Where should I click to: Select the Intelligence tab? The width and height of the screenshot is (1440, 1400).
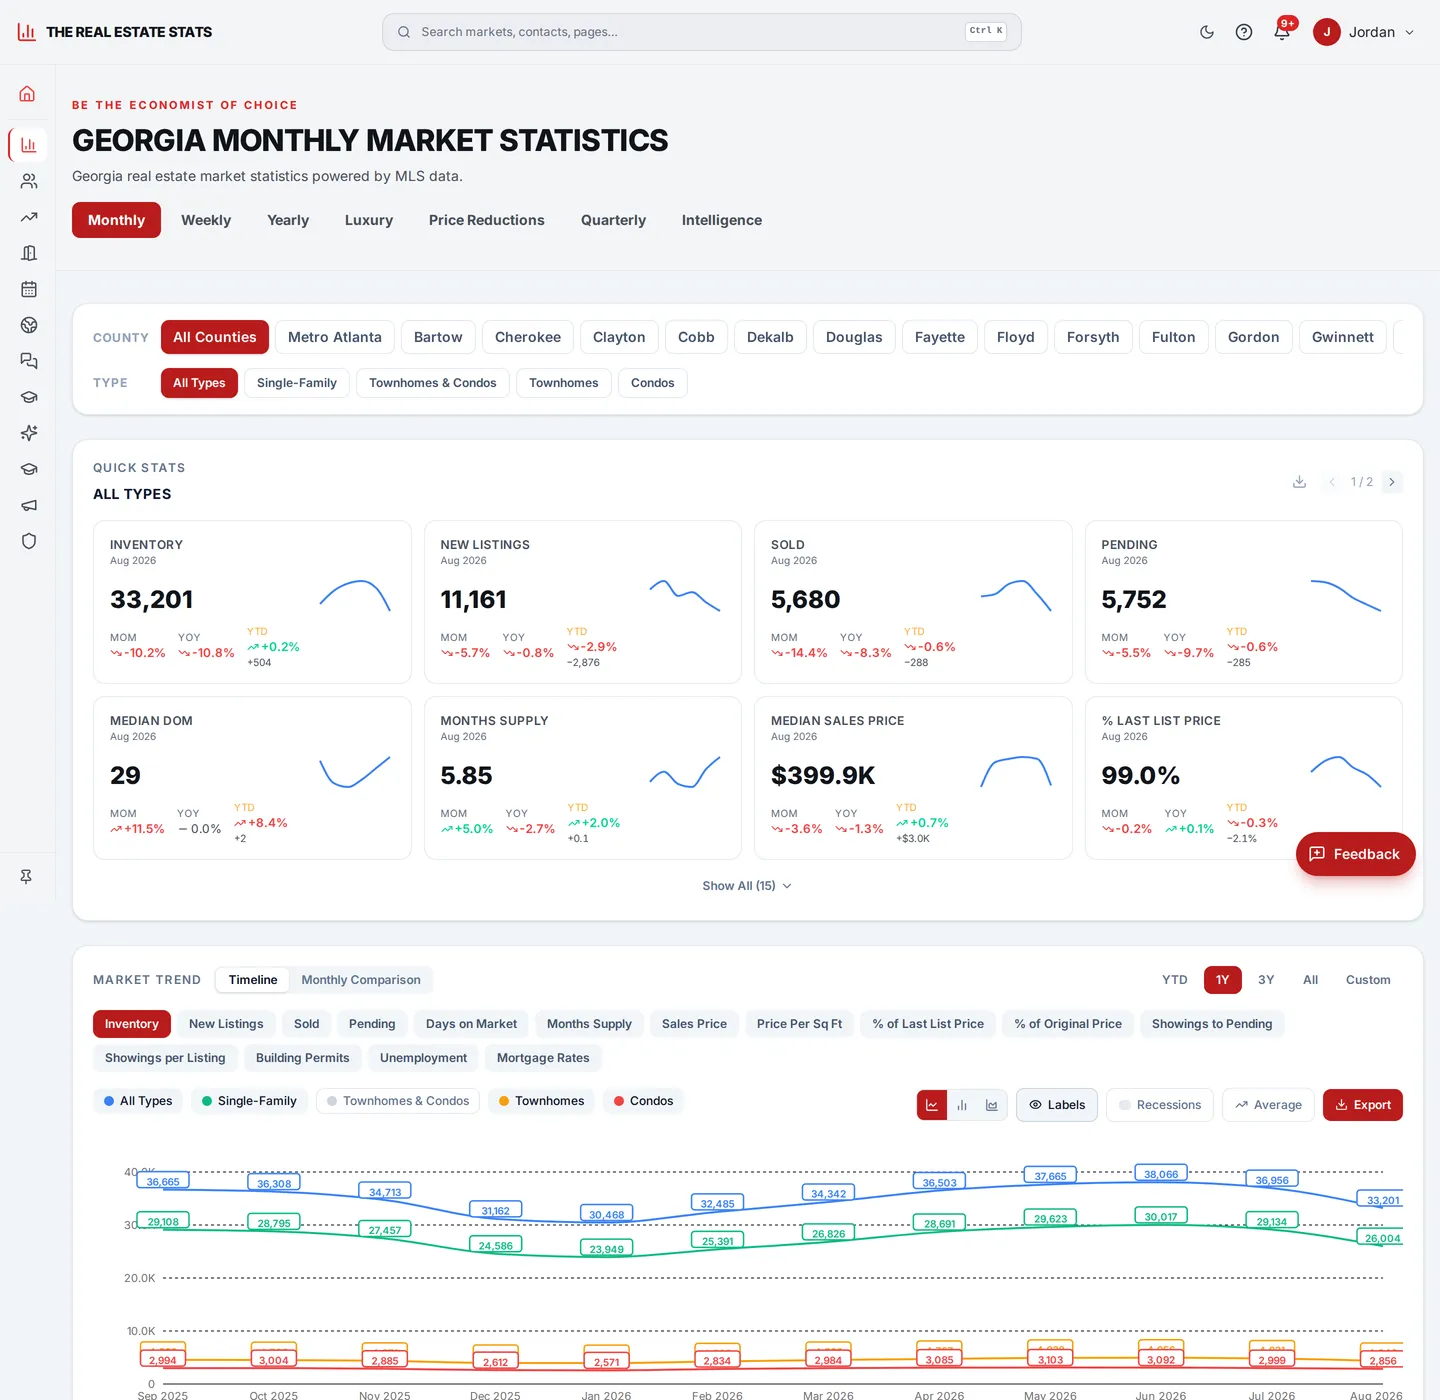(722, 220)
